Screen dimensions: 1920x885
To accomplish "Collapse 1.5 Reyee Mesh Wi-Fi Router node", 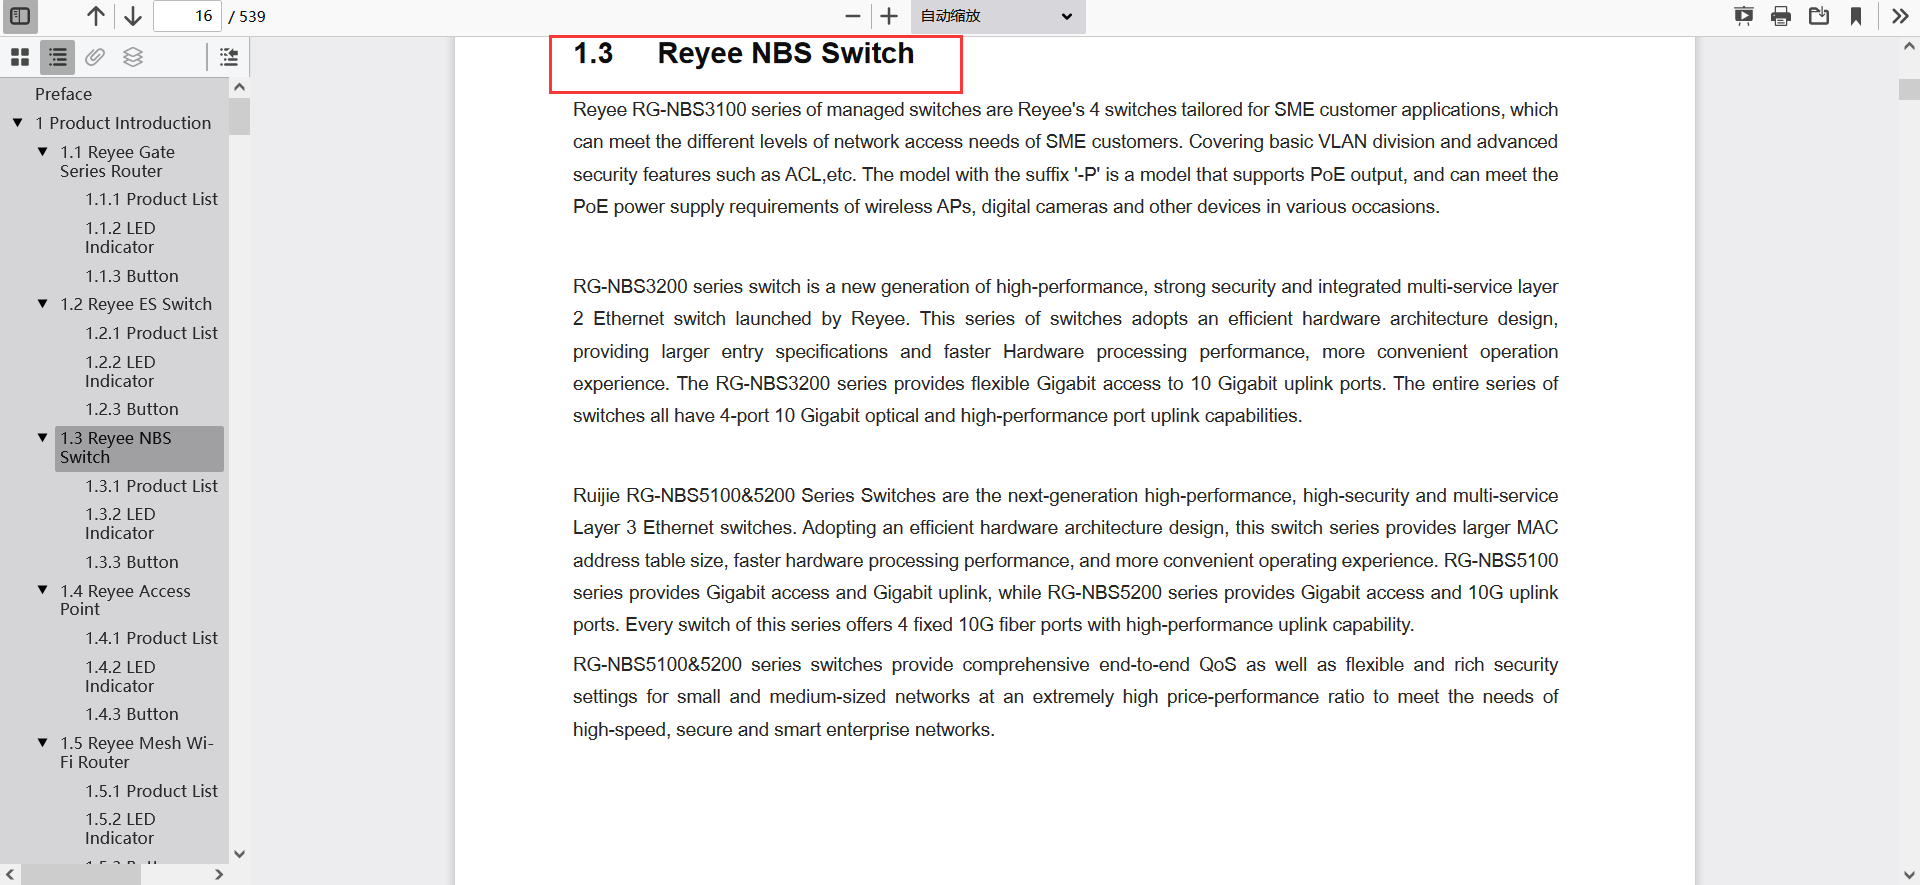I will coord(43,743).
